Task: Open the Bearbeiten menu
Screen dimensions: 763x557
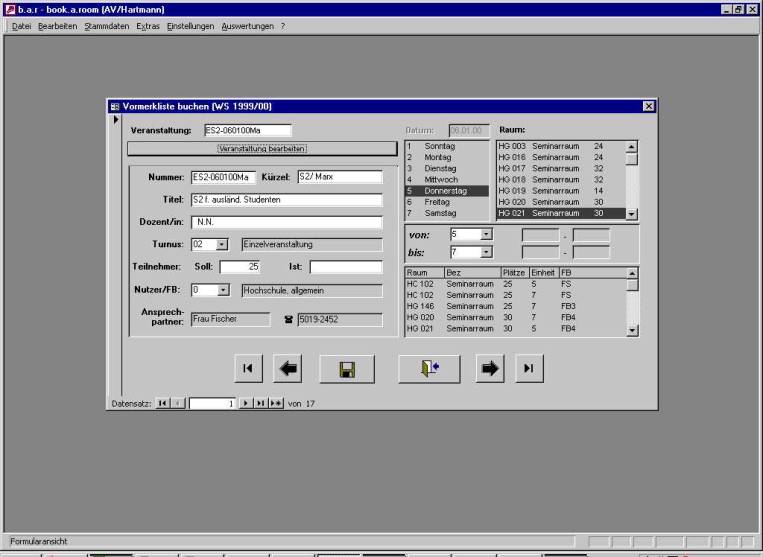Action: 57,26
